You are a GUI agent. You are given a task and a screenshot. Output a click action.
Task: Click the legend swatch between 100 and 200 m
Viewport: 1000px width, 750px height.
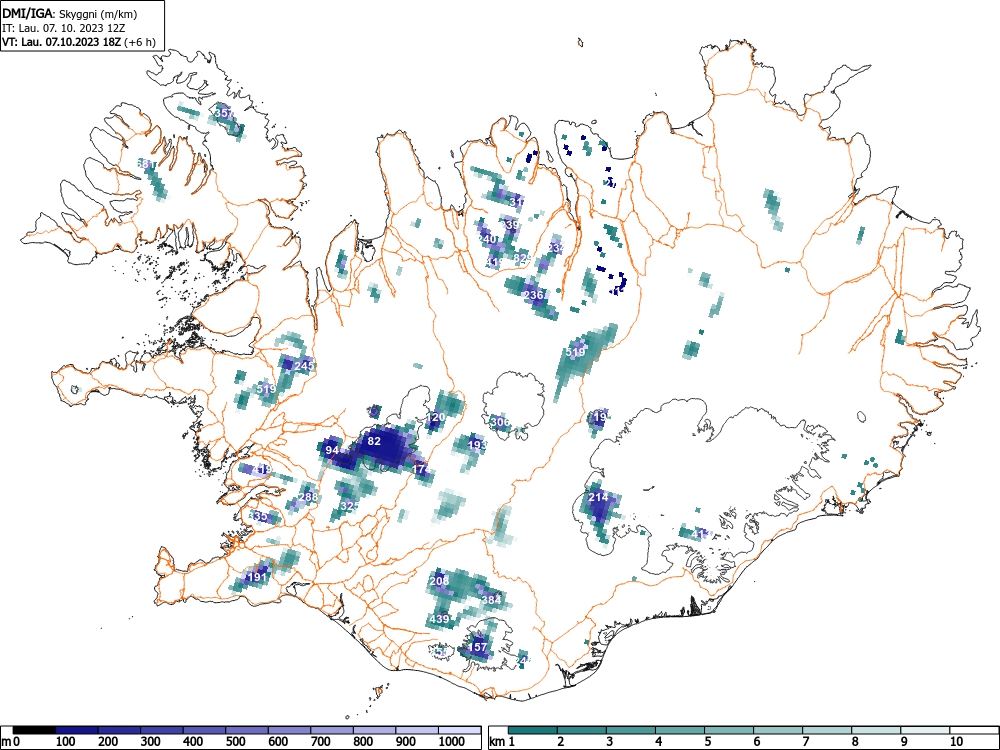tap(77, 729)
